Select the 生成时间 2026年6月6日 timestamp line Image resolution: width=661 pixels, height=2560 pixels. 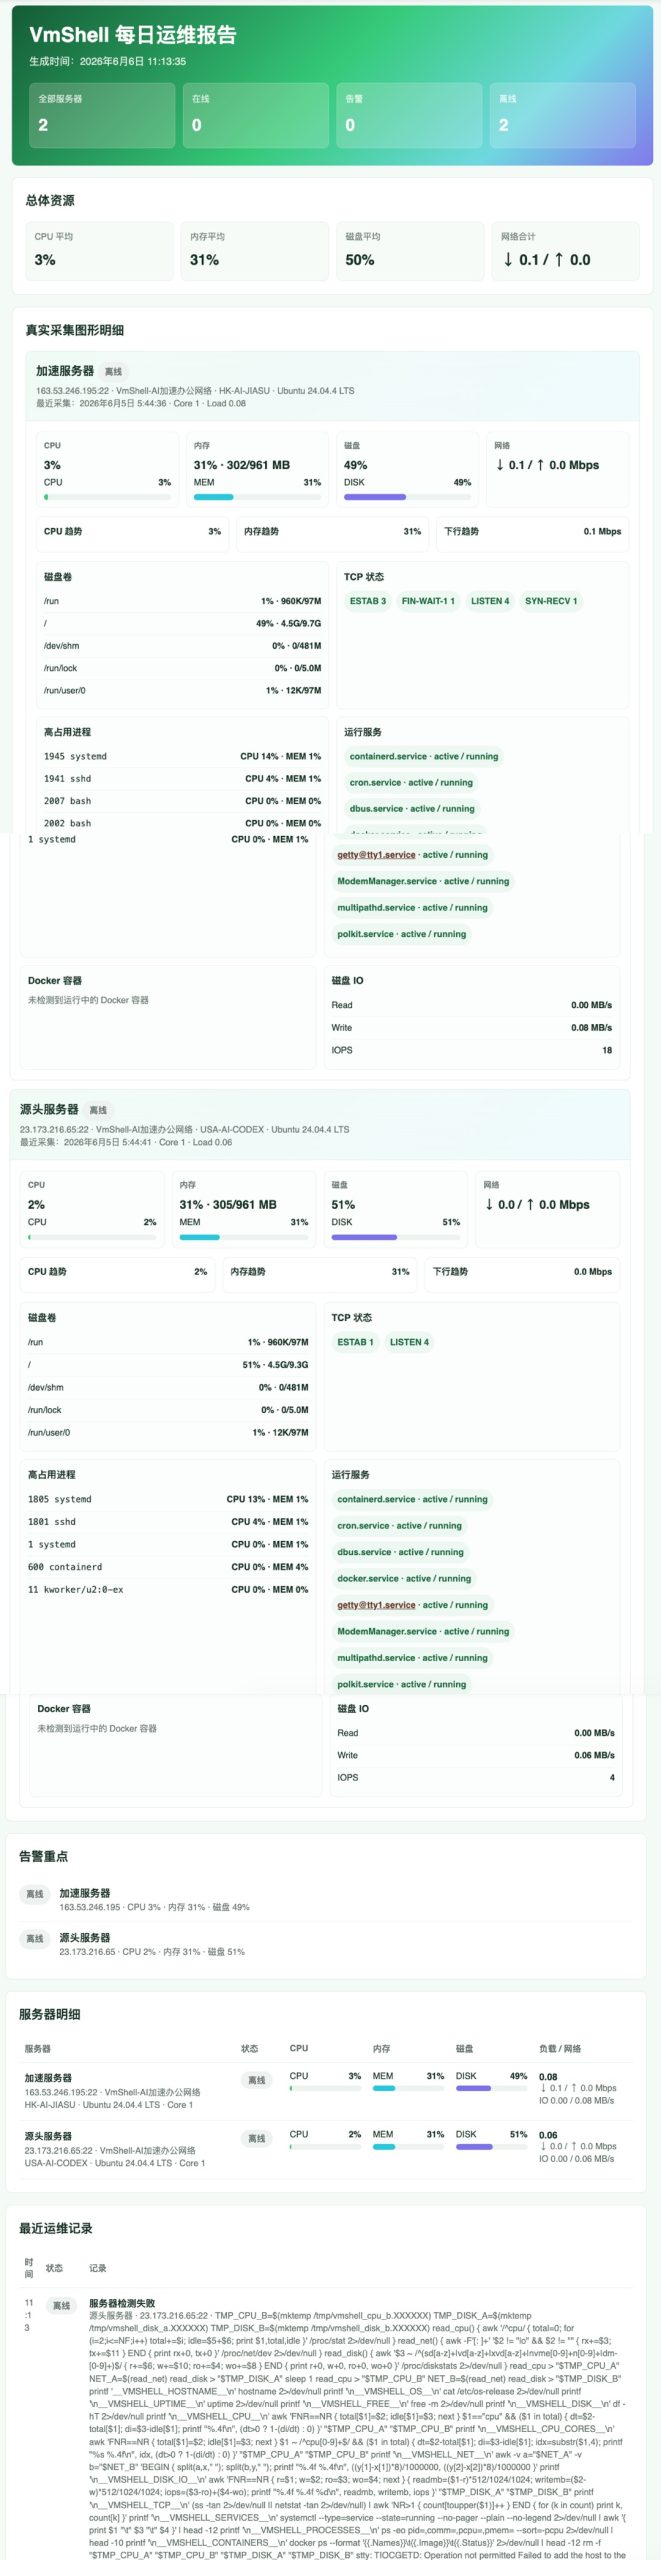pos(108,61)
